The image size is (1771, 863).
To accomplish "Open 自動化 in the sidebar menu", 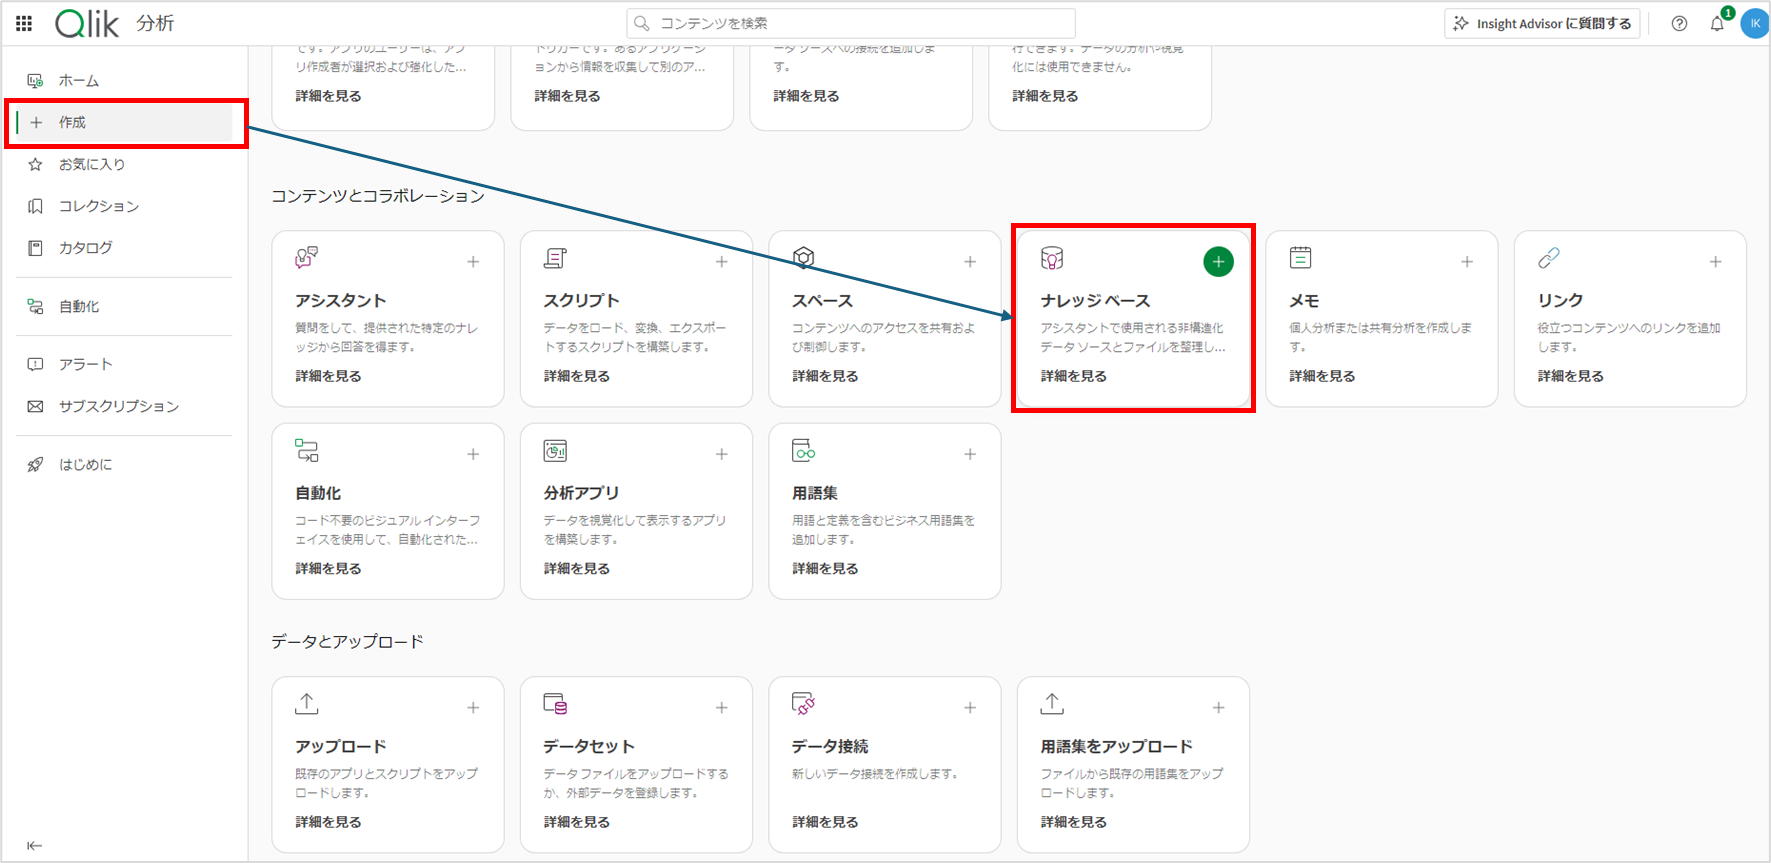I will [78, 307].
